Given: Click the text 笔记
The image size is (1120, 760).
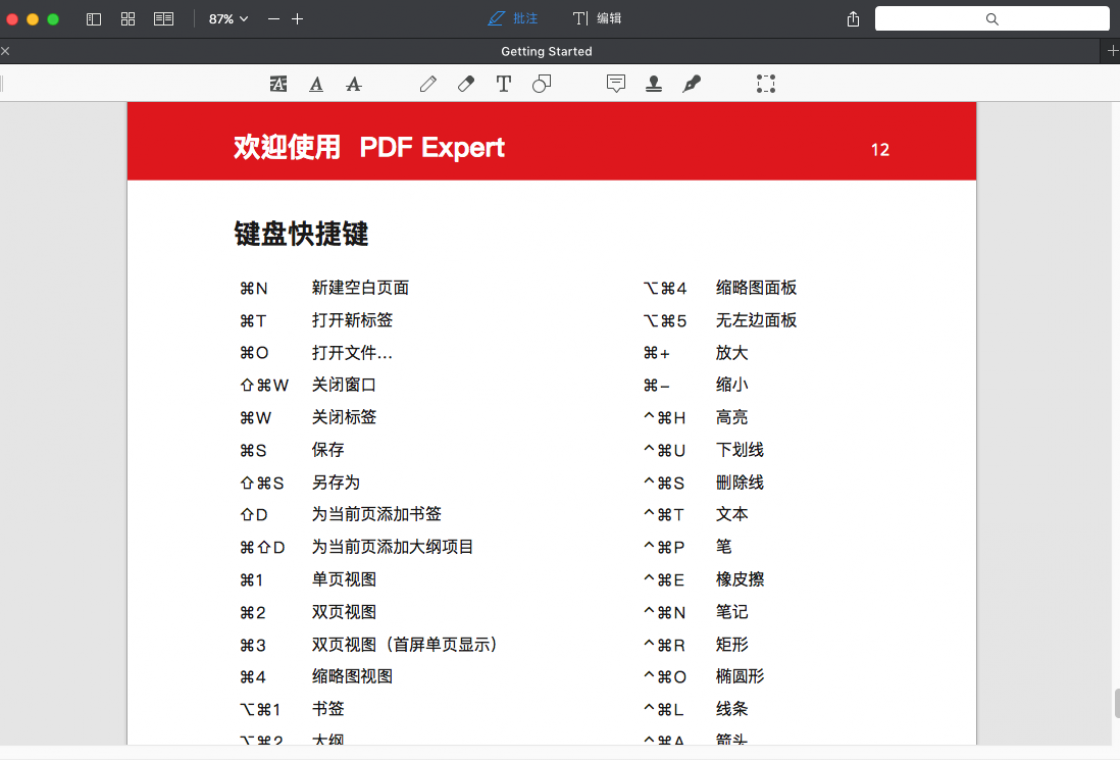Looking at the screenshot, I should click(732, 612).
